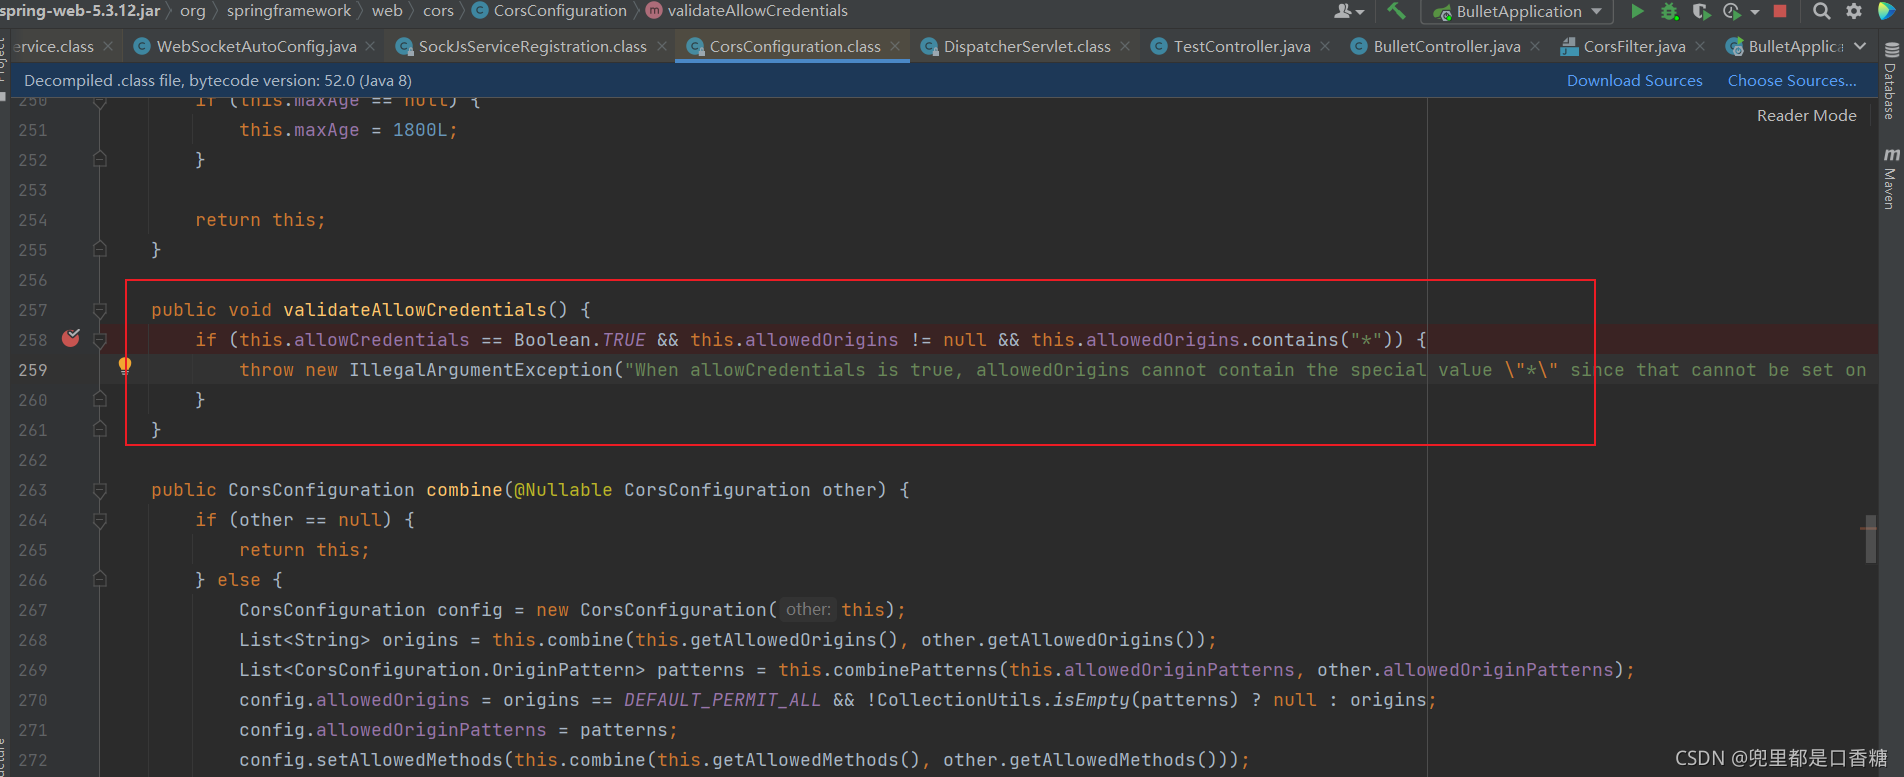The image size is (1904, 777).
Task: Click the web breadcrumb segment
Action: tap(387, 10)
